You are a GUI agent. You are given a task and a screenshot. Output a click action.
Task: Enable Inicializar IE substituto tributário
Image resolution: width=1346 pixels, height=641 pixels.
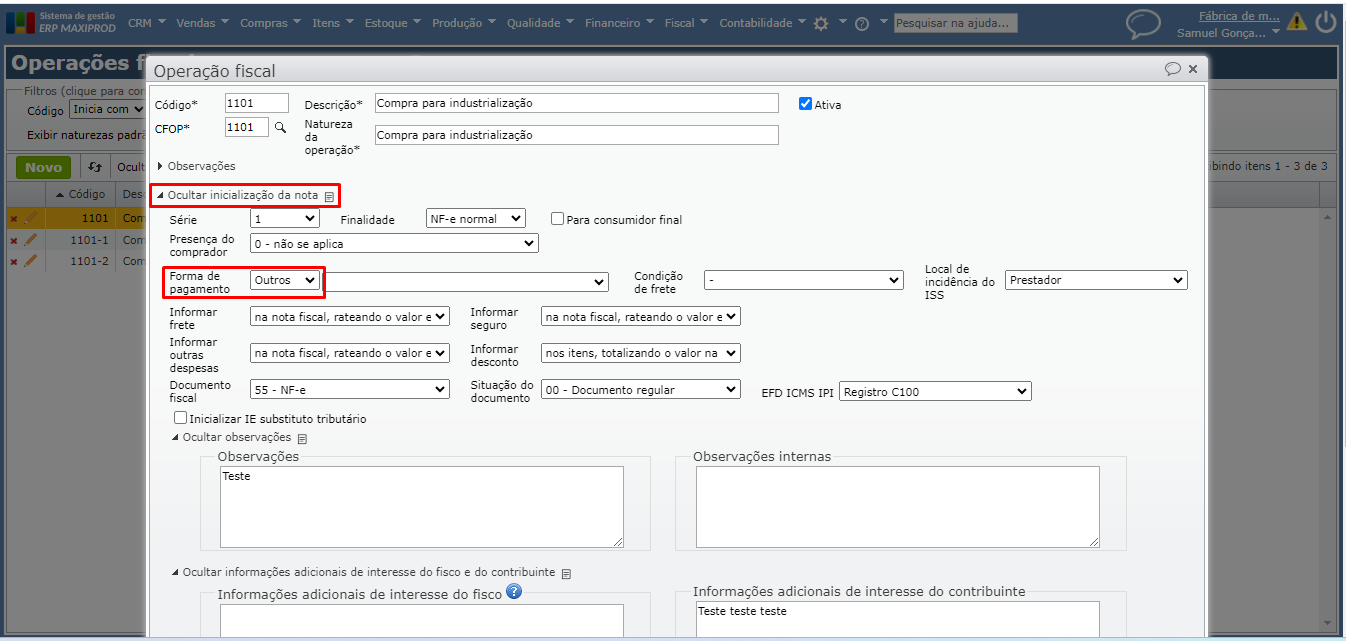click(180, 418)
